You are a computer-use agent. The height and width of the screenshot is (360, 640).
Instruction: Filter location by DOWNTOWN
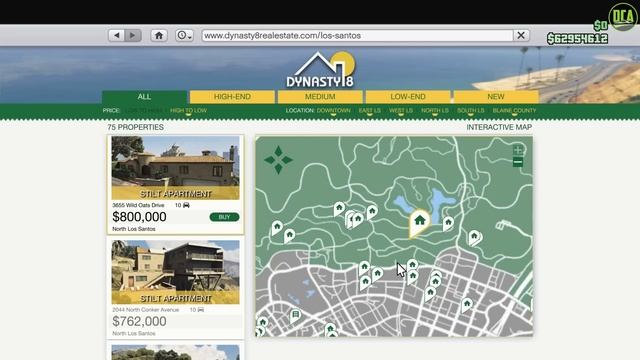[x=333, y=111]
